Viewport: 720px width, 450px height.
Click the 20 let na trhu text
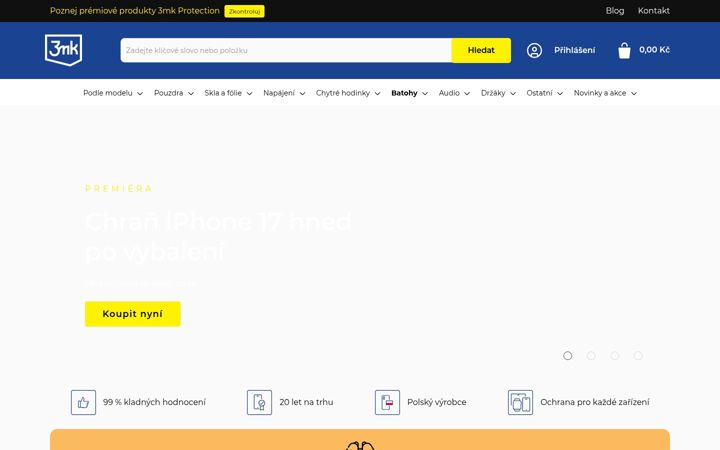(306, 402)
